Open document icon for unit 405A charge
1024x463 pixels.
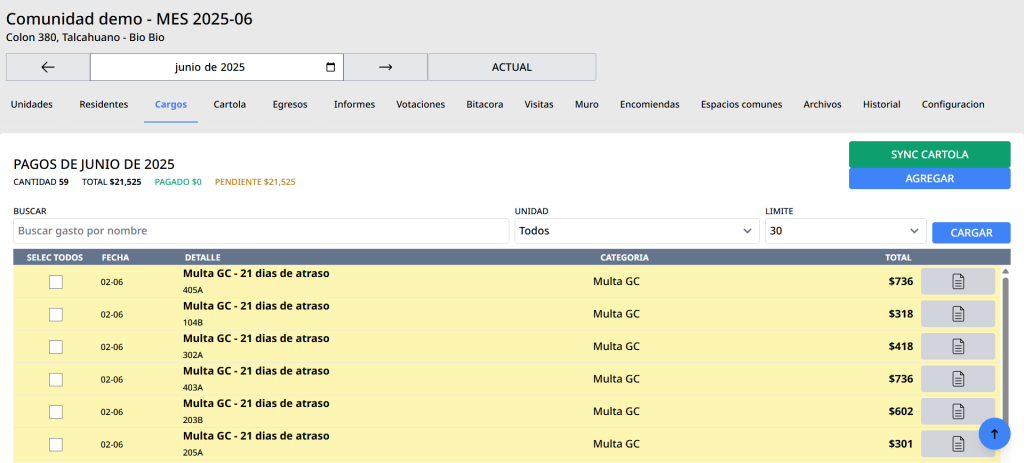[x=957, y=282]
